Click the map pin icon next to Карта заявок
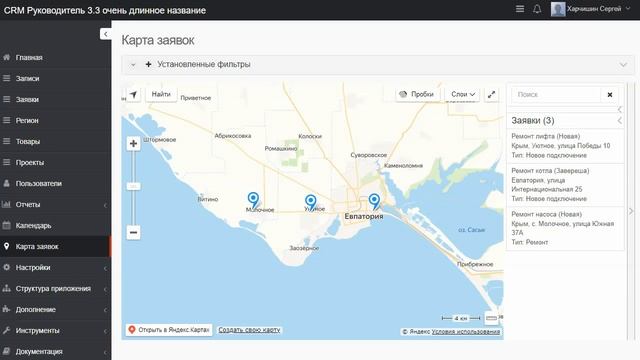Image resolution: width=640 pixels, height=360 pixels. [7, 246]
